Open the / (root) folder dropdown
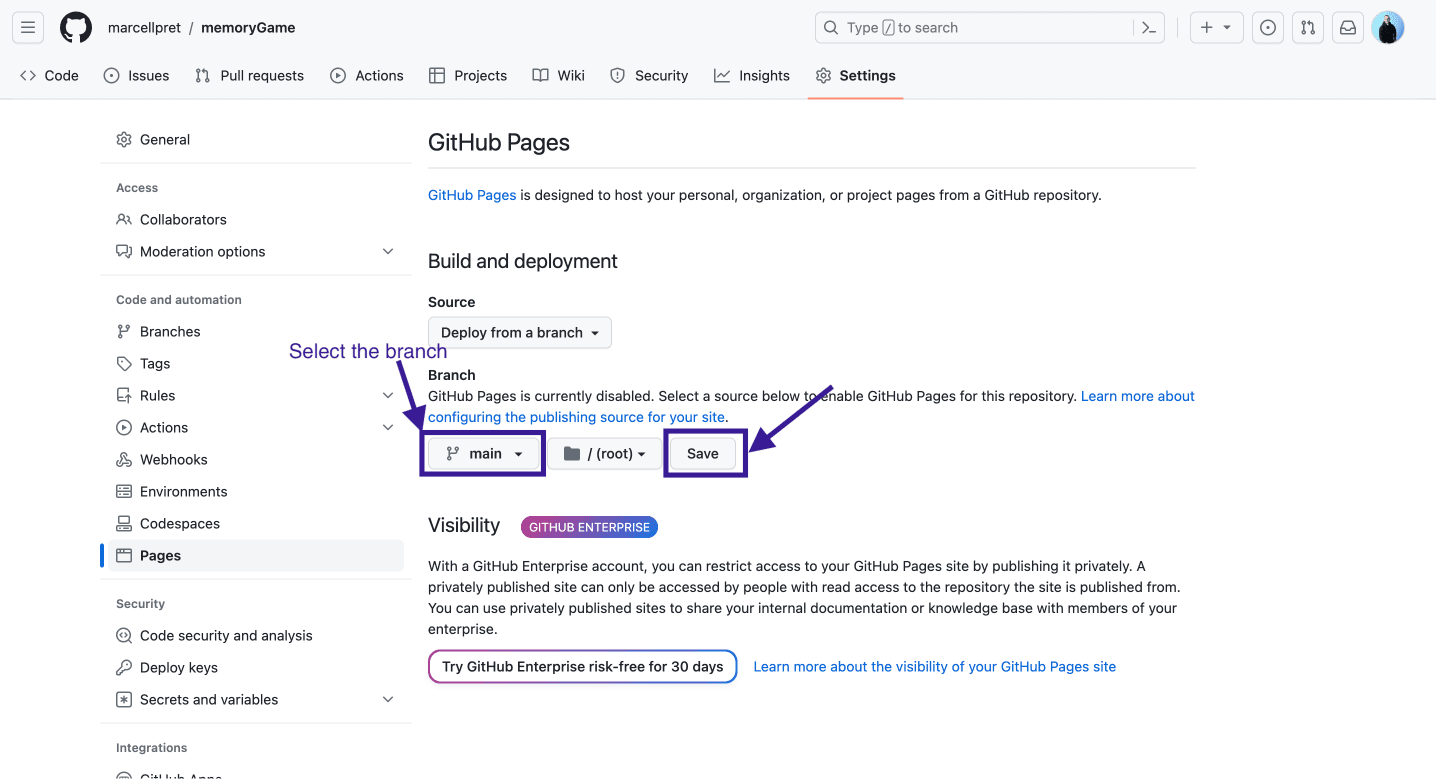The image size is (1436, 779). (604, 453)
